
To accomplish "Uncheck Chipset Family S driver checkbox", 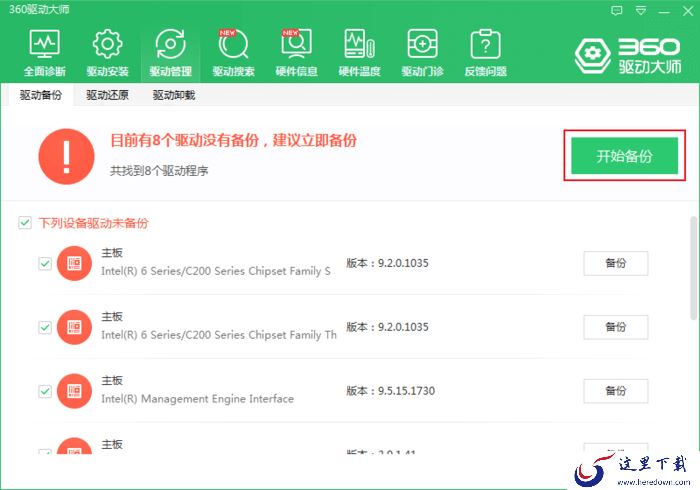I will pyautogui.click(x=45, y=263).
